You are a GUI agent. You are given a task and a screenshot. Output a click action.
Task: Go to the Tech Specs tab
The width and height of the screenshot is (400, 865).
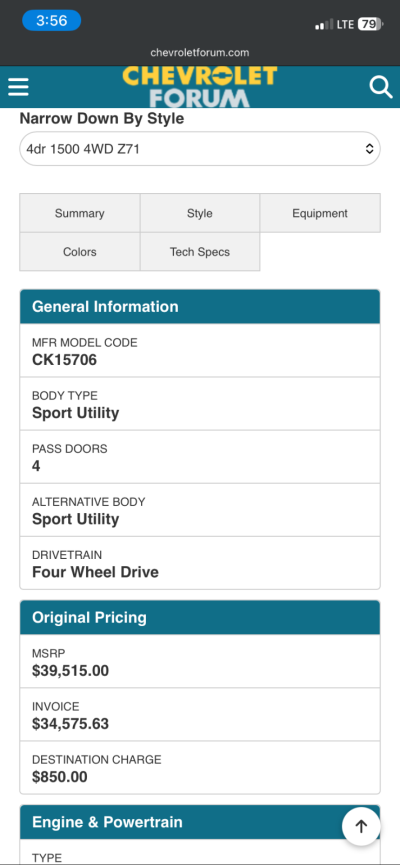tap(200, 252)
